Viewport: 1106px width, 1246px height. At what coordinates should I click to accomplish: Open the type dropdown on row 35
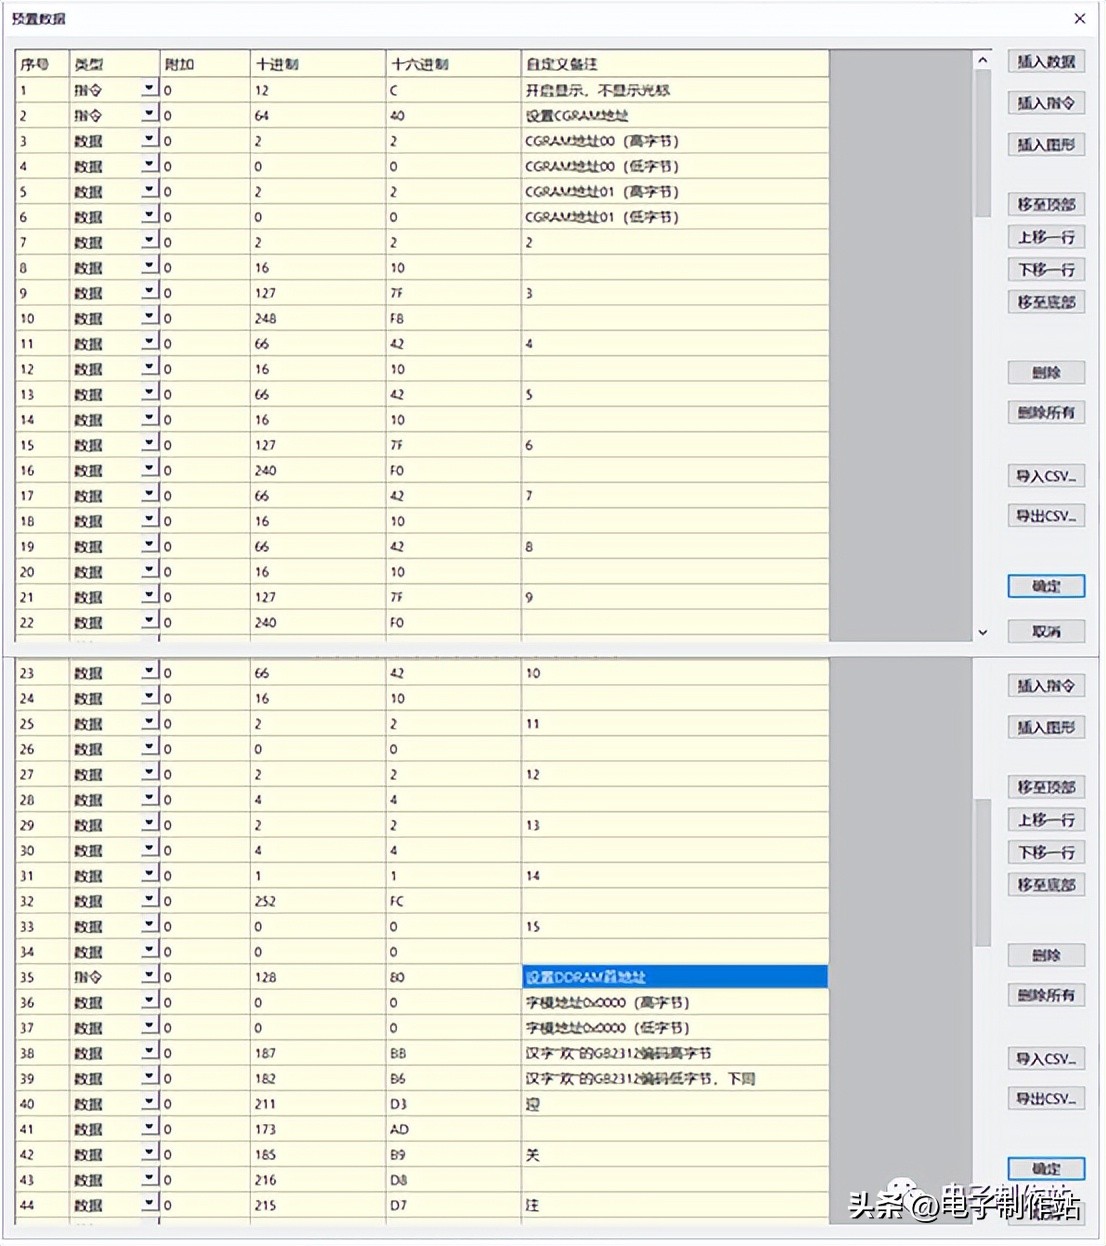tap(148, 977)
